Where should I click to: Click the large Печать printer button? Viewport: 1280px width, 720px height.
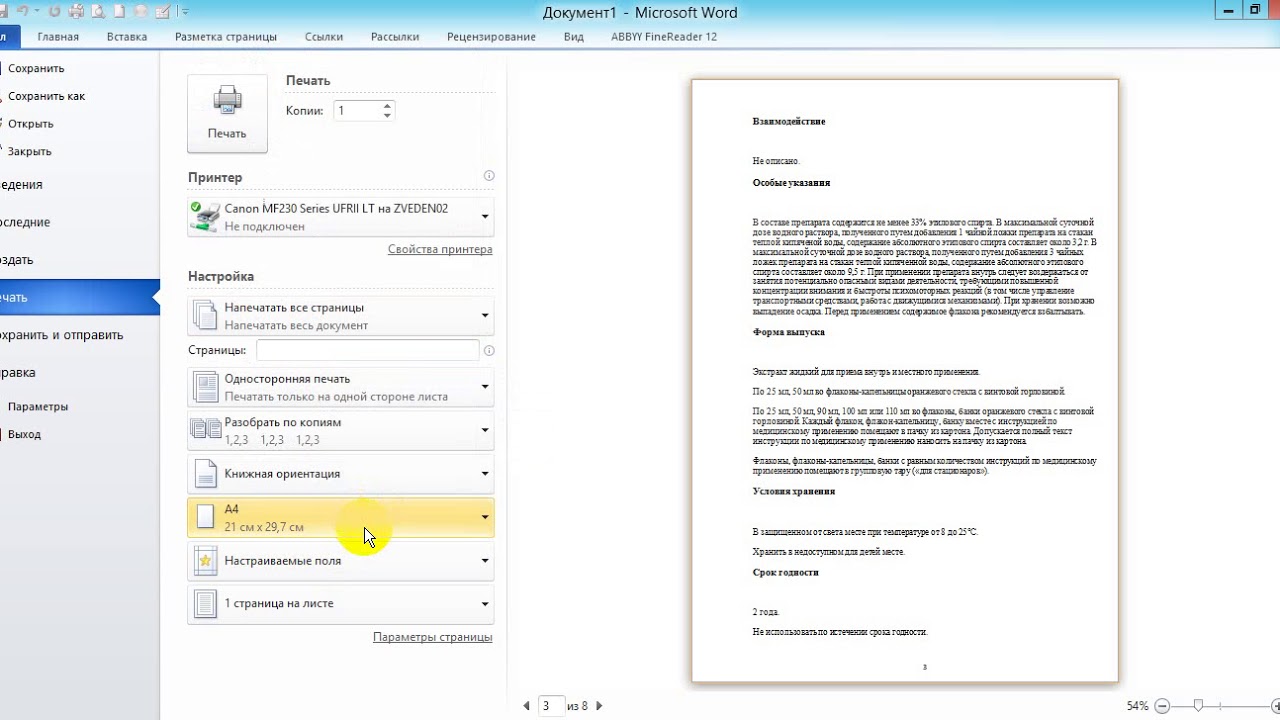227,113
